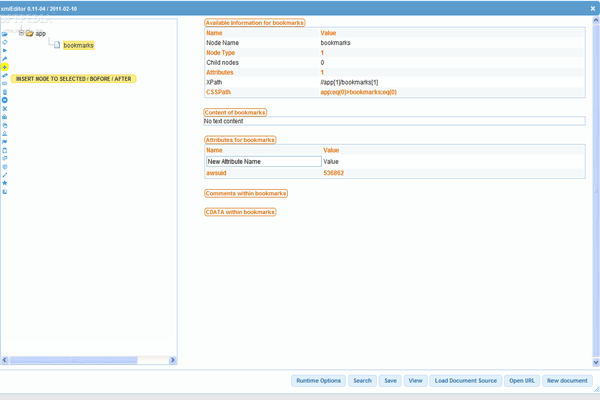Expand CDATA within bookmarks section
This screenshot has width=600, height=400.
(240, 212)
